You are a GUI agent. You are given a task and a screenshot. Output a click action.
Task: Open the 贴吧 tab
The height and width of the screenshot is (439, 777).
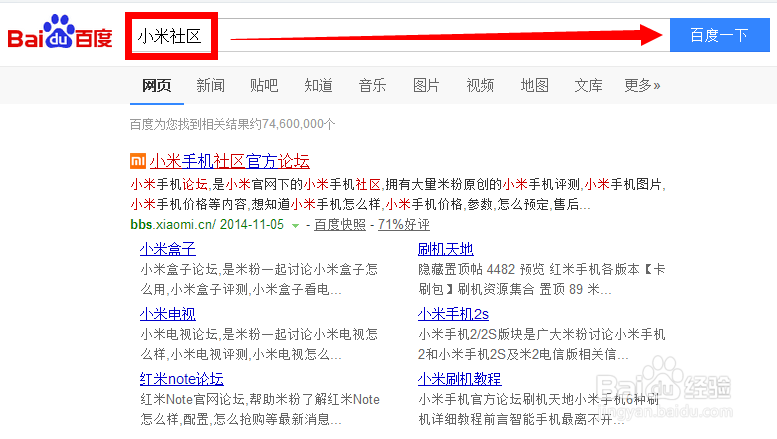click(x=264, y=85)
